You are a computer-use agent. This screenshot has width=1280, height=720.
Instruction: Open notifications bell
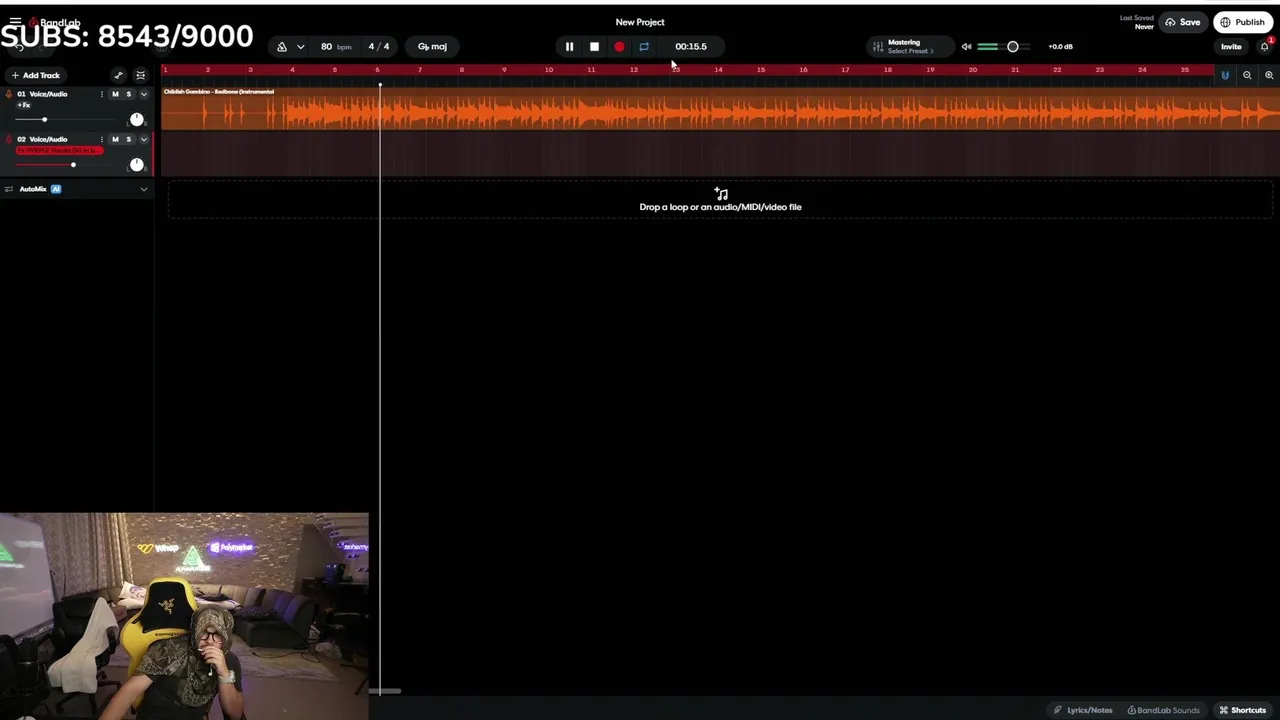pyautogui.click(x=1265, y=47)
